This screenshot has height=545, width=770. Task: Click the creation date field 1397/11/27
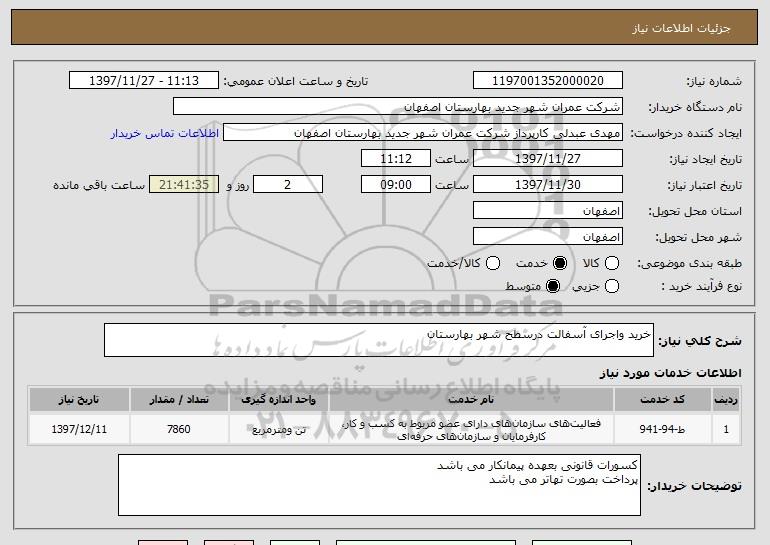pos(548,159)
